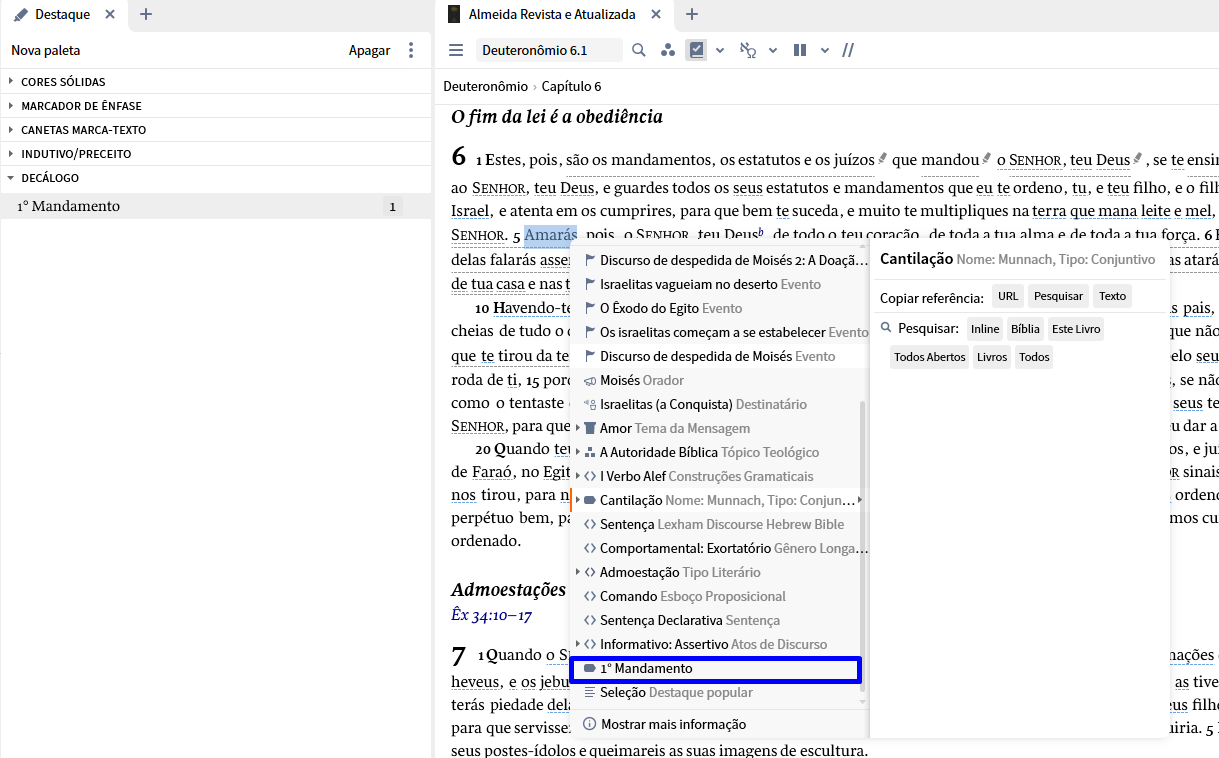Open the resource panel hamburger menu
This screenshot has height=758, width=1219.
coord(456,50)
